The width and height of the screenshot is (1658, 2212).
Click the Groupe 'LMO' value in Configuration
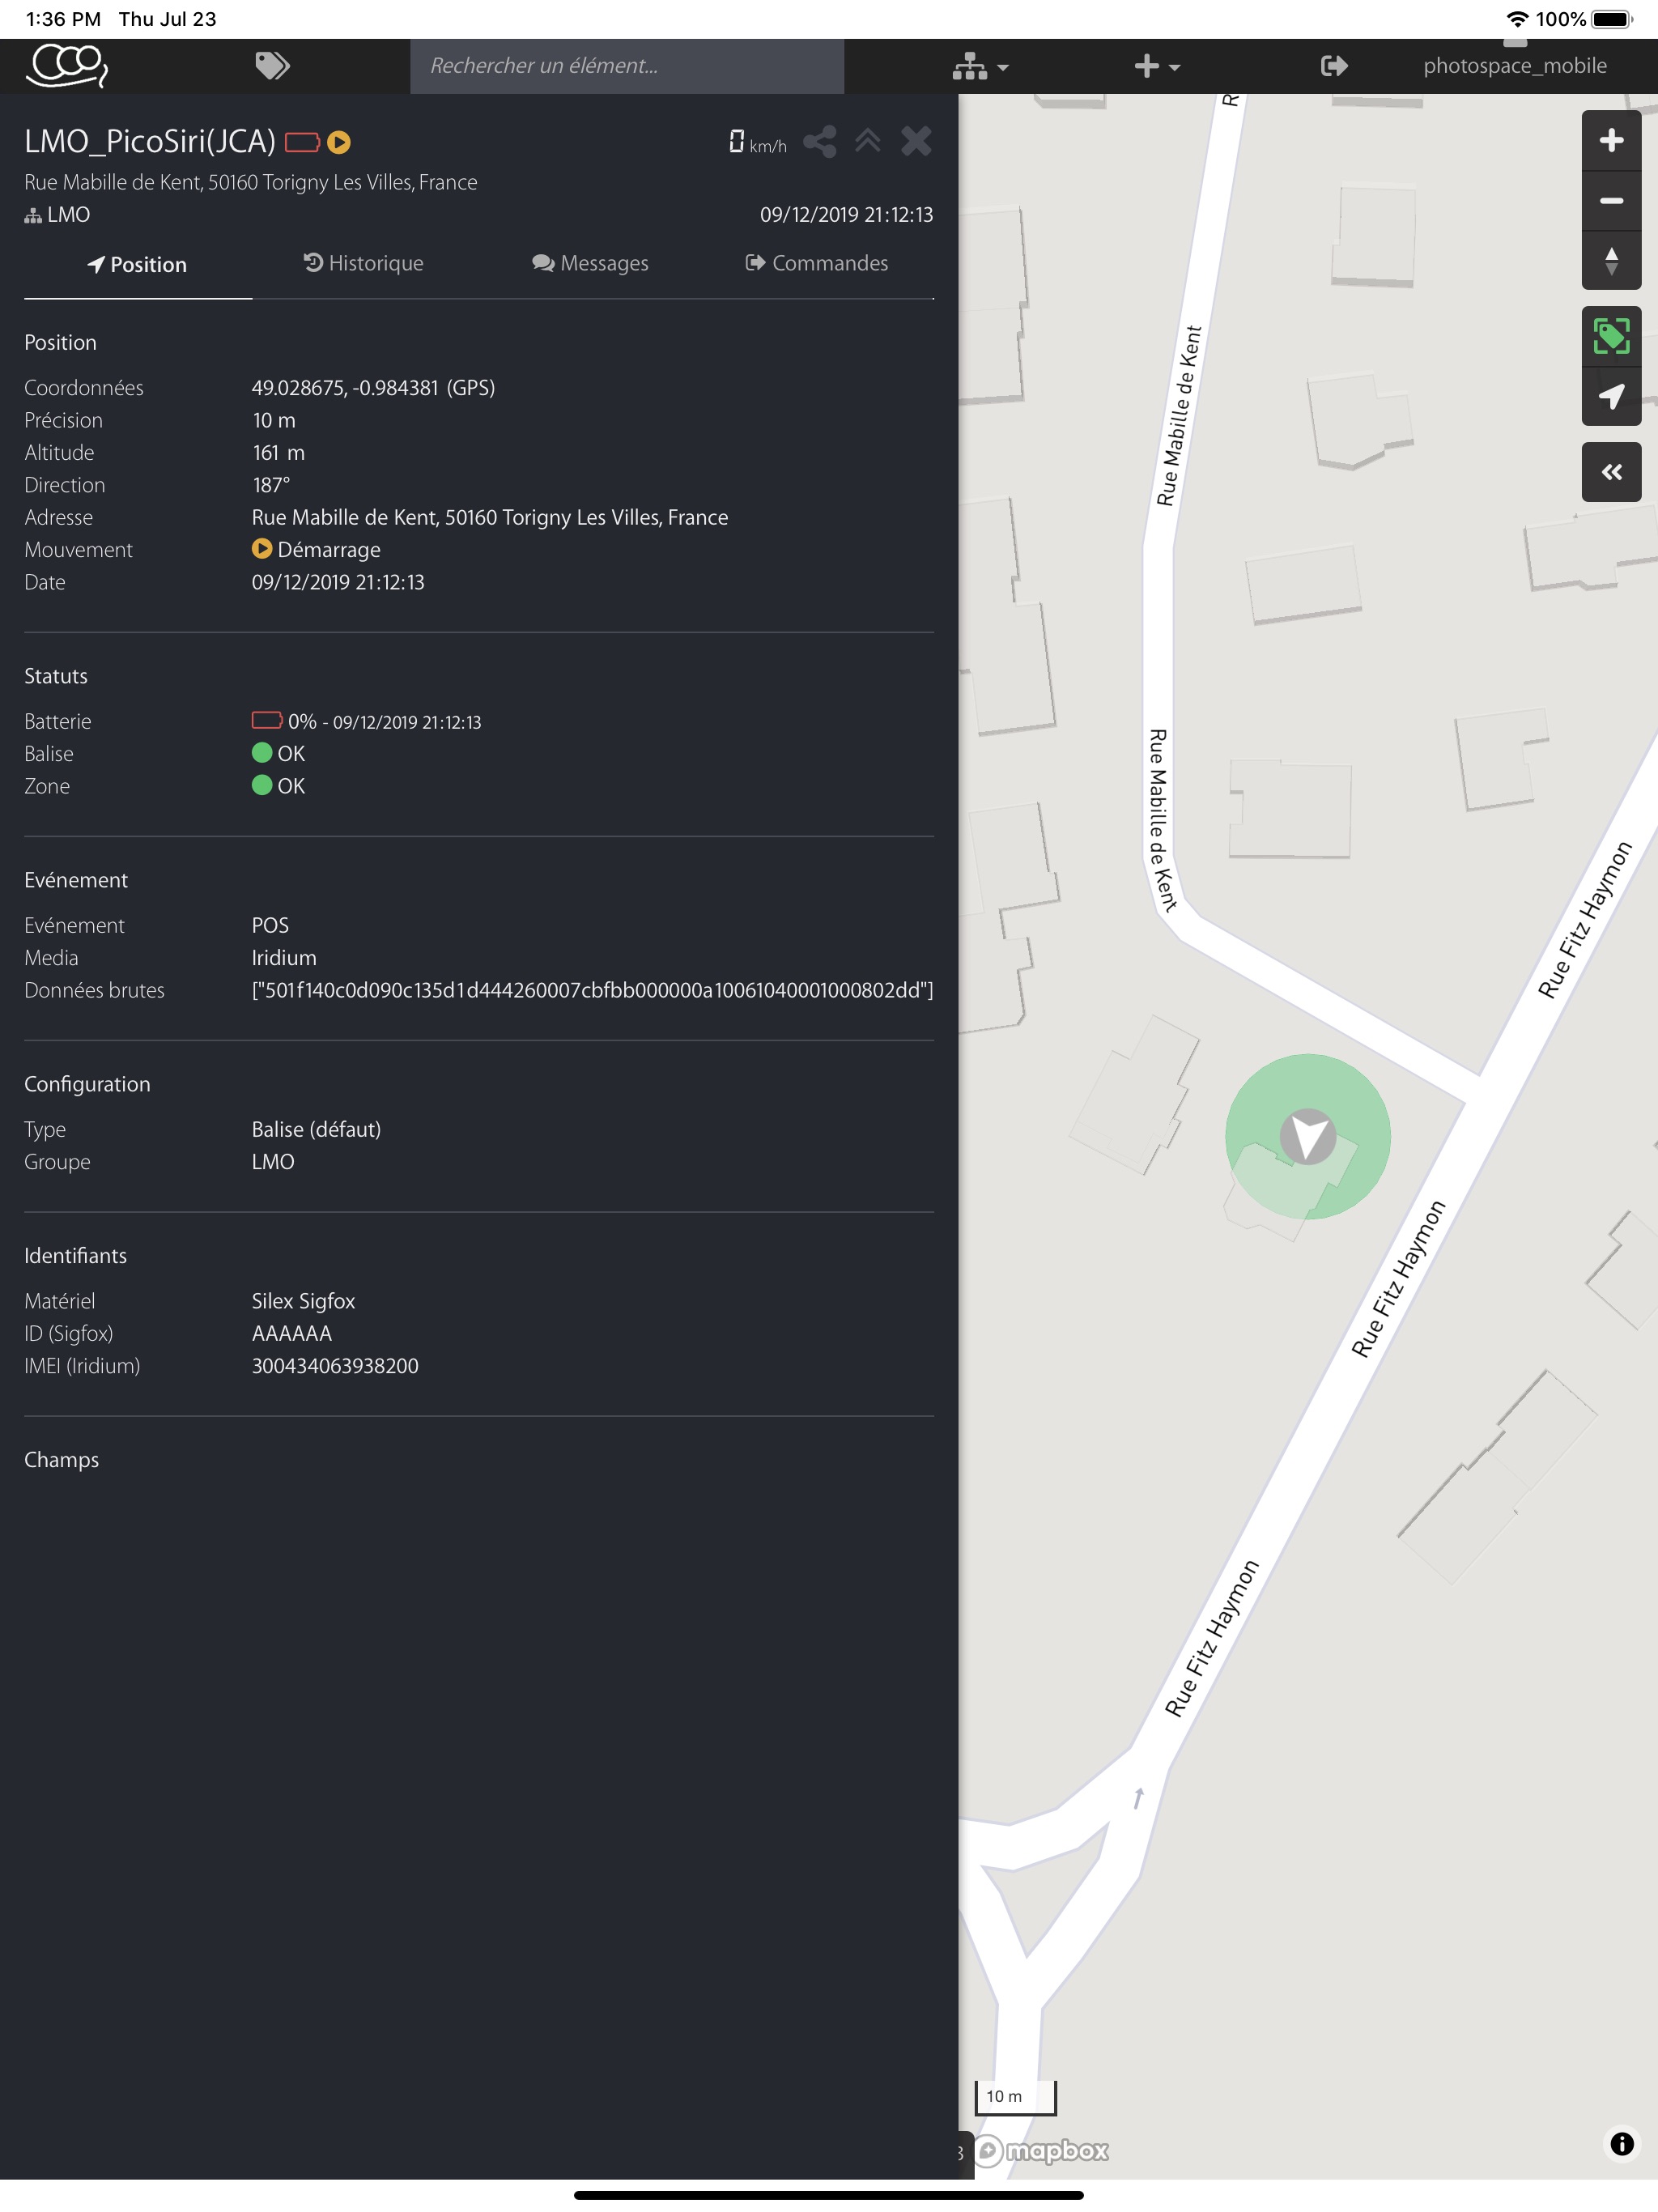(x=273, y=1162)
